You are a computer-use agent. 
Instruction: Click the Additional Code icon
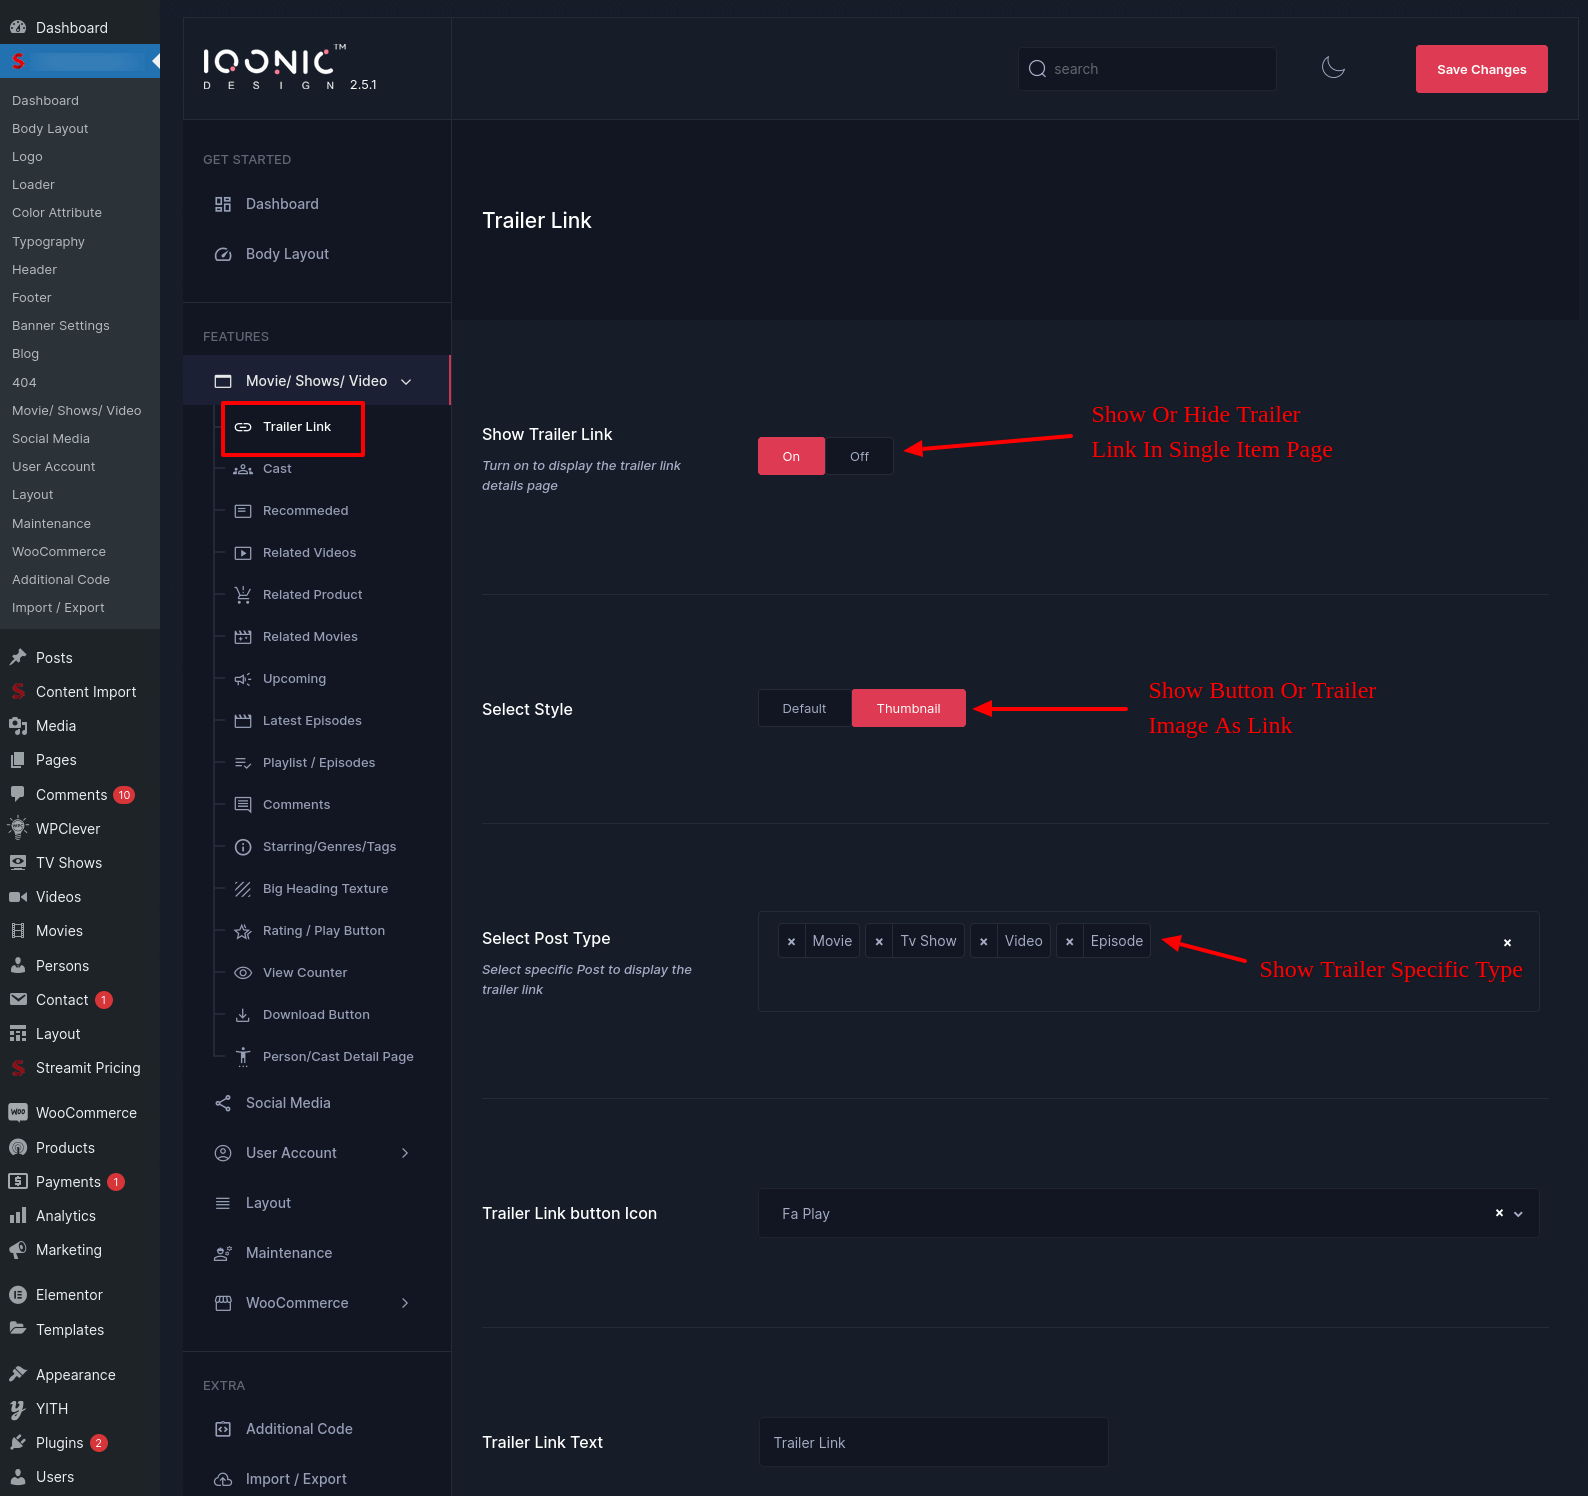(x=223, y=1429)
